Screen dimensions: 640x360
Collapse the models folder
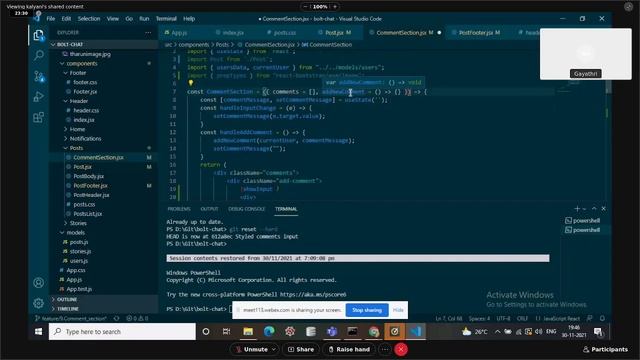coord(76,232)
